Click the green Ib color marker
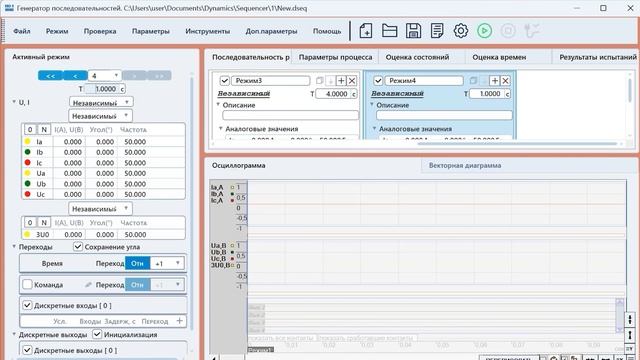 click(x=27, y=152)
